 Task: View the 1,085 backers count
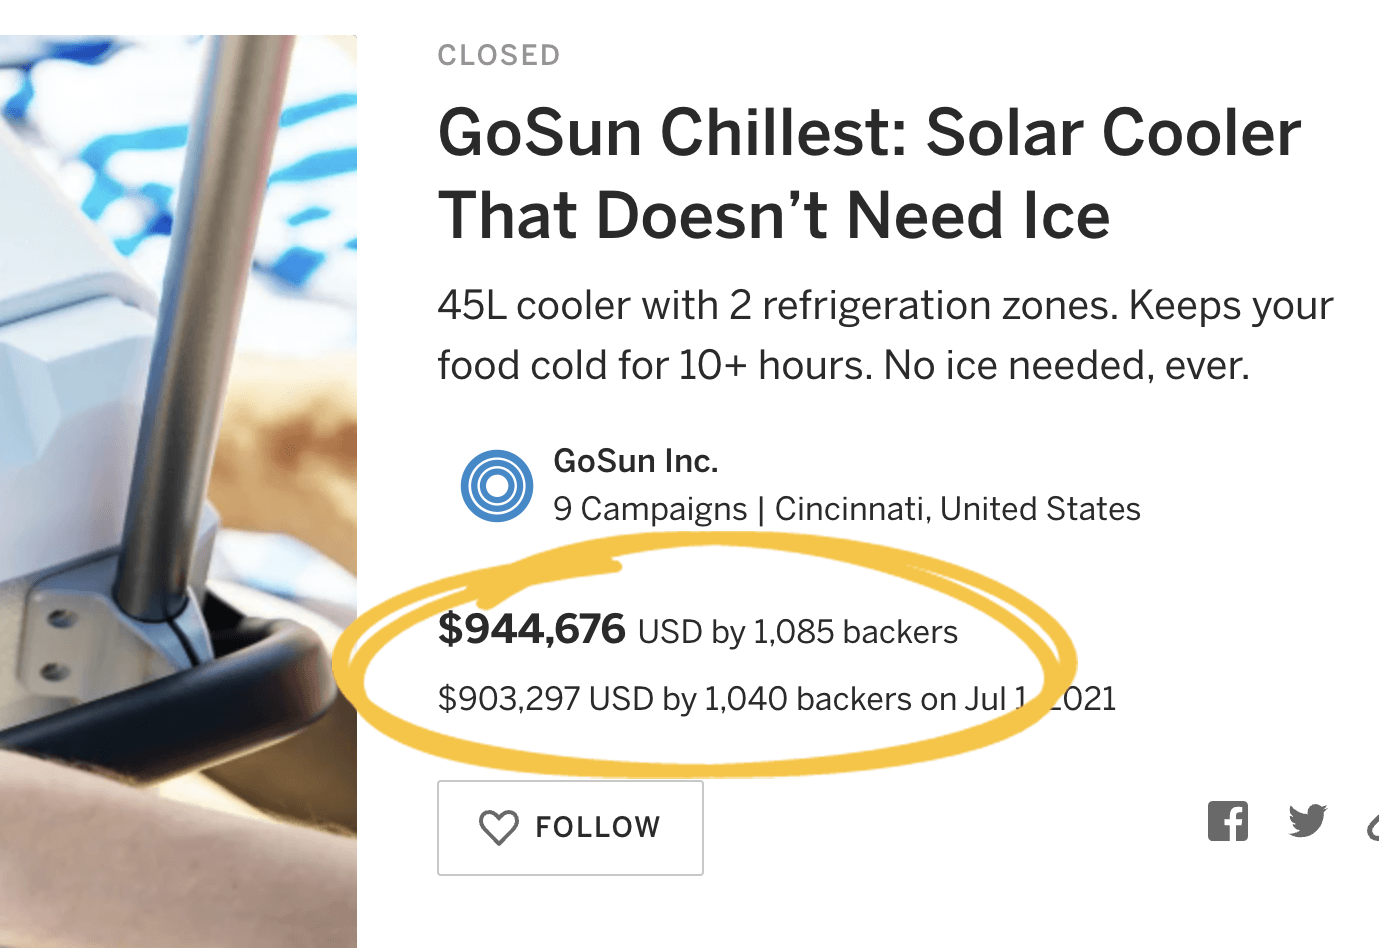click(x=855, y=632)
